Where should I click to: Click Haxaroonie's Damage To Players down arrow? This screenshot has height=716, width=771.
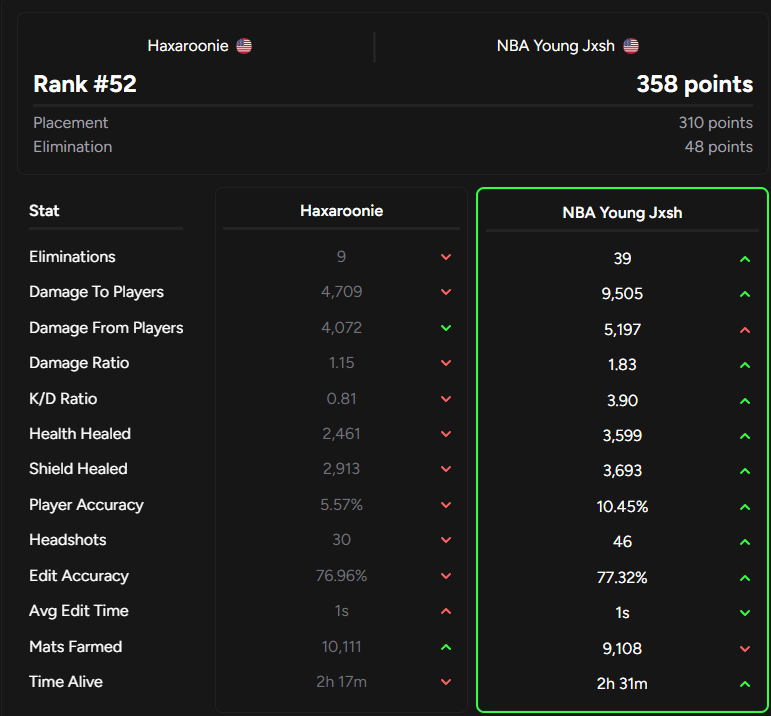tap(446, 292)
